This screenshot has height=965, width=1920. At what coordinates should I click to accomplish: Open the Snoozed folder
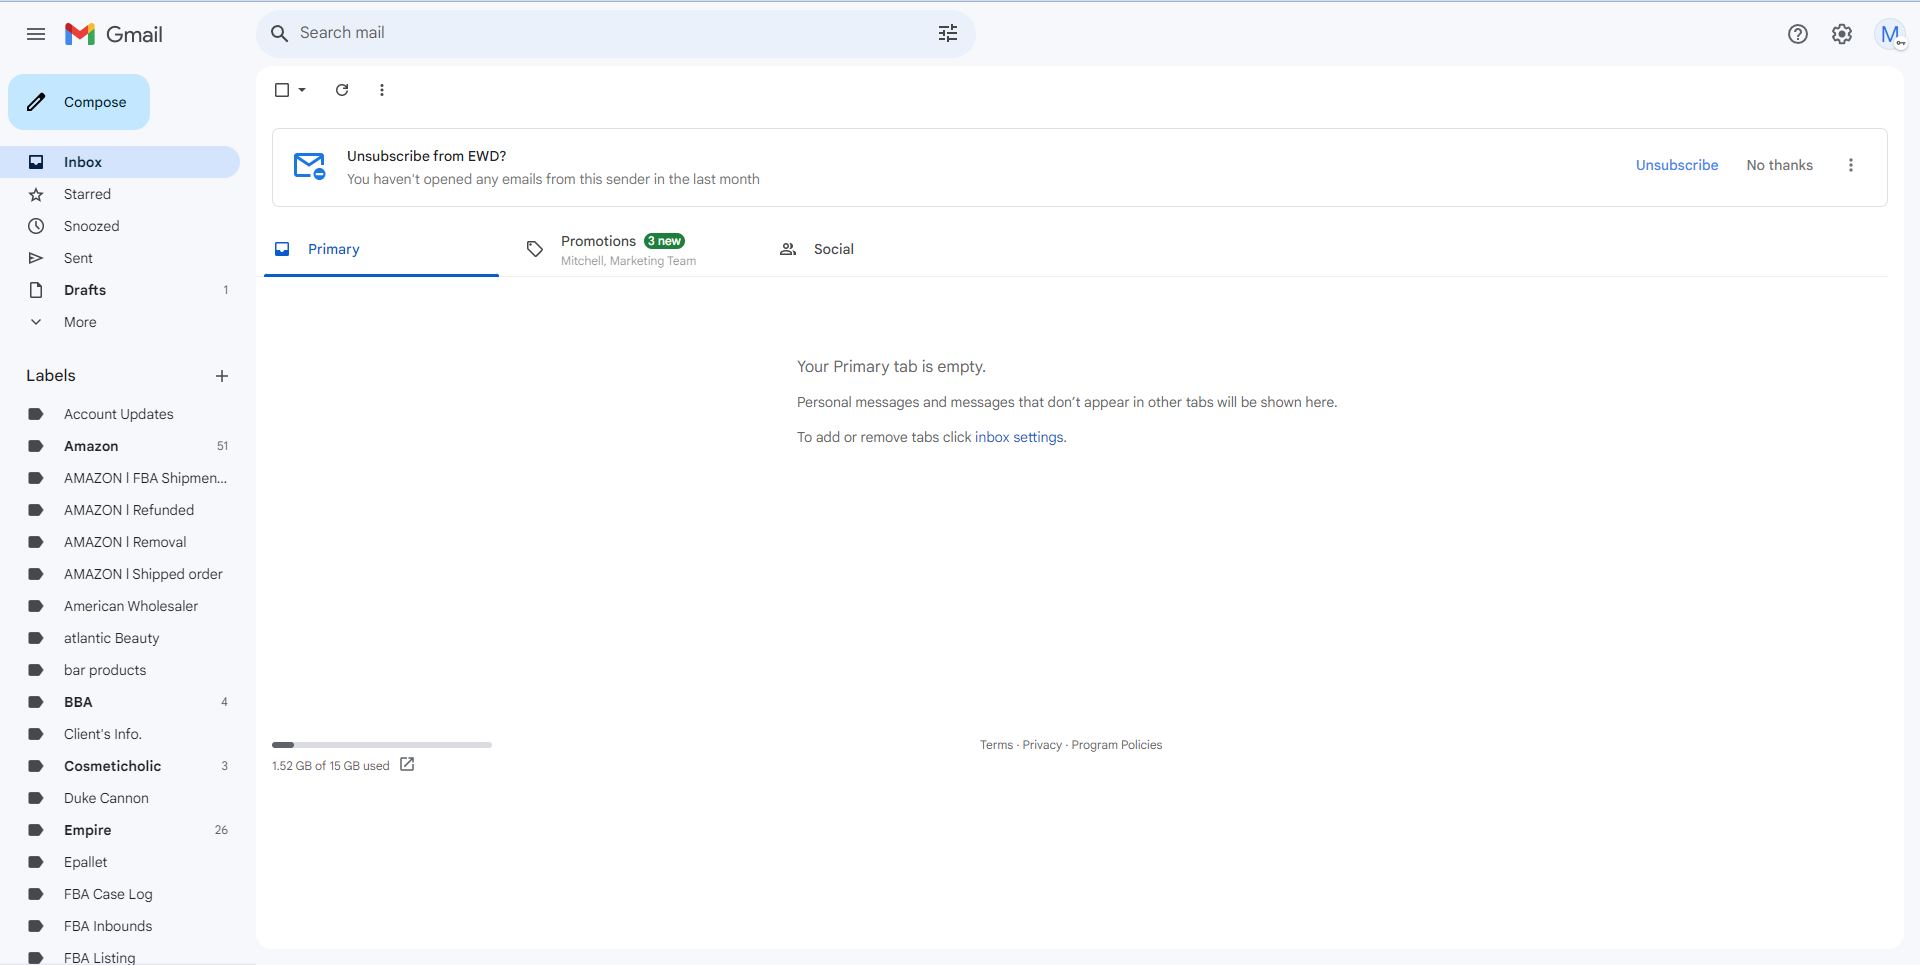tap(120, 226)
